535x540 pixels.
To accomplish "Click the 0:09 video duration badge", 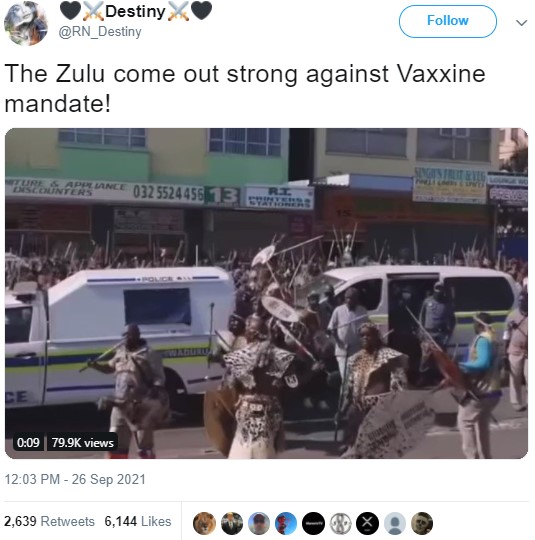I will [28, 443].
